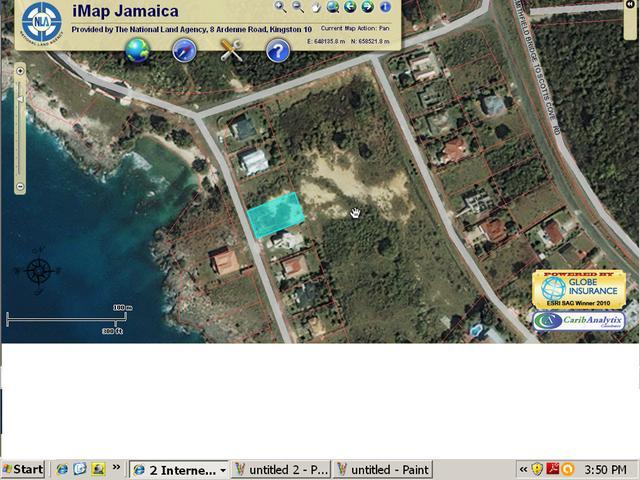This screenshot has height=480, width=640.
Task: Go to previous map extent (green back arrow)
Action: (x=350, y=7)
